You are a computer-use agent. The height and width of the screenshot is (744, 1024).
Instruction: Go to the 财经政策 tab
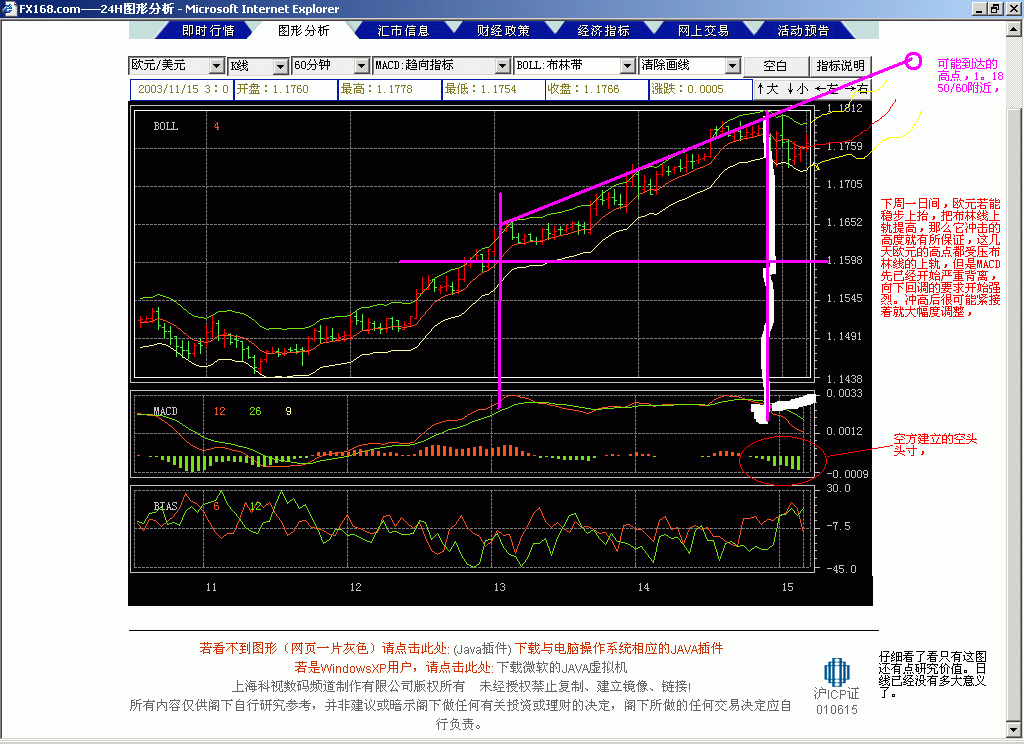pyautogui.click(x=503, y=31)
